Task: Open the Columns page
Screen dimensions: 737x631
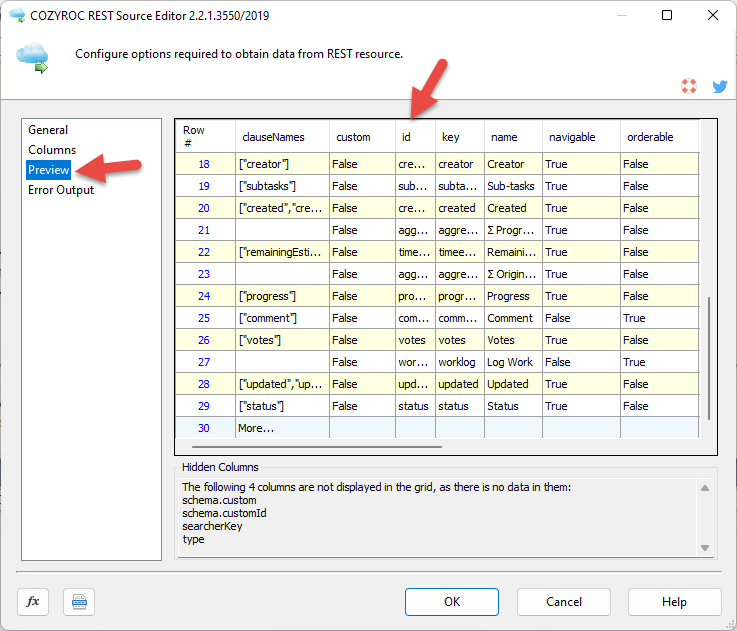Action: [52, 150]
